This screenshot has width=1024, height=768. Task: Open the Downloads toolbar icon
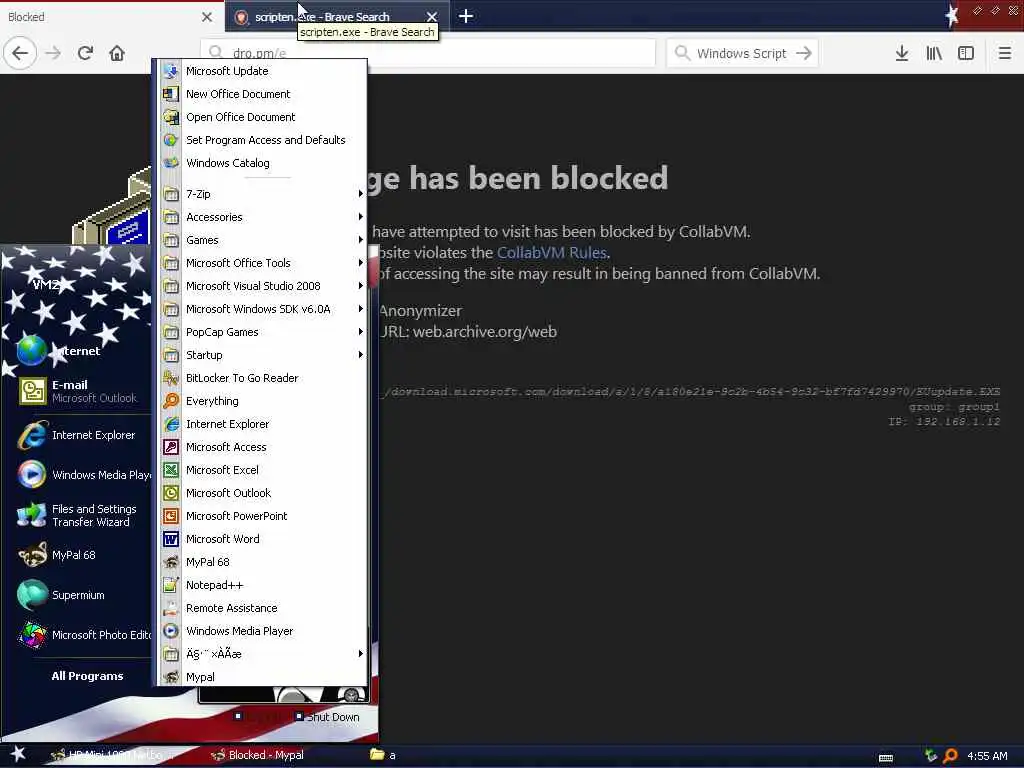[x=902, y=53]
